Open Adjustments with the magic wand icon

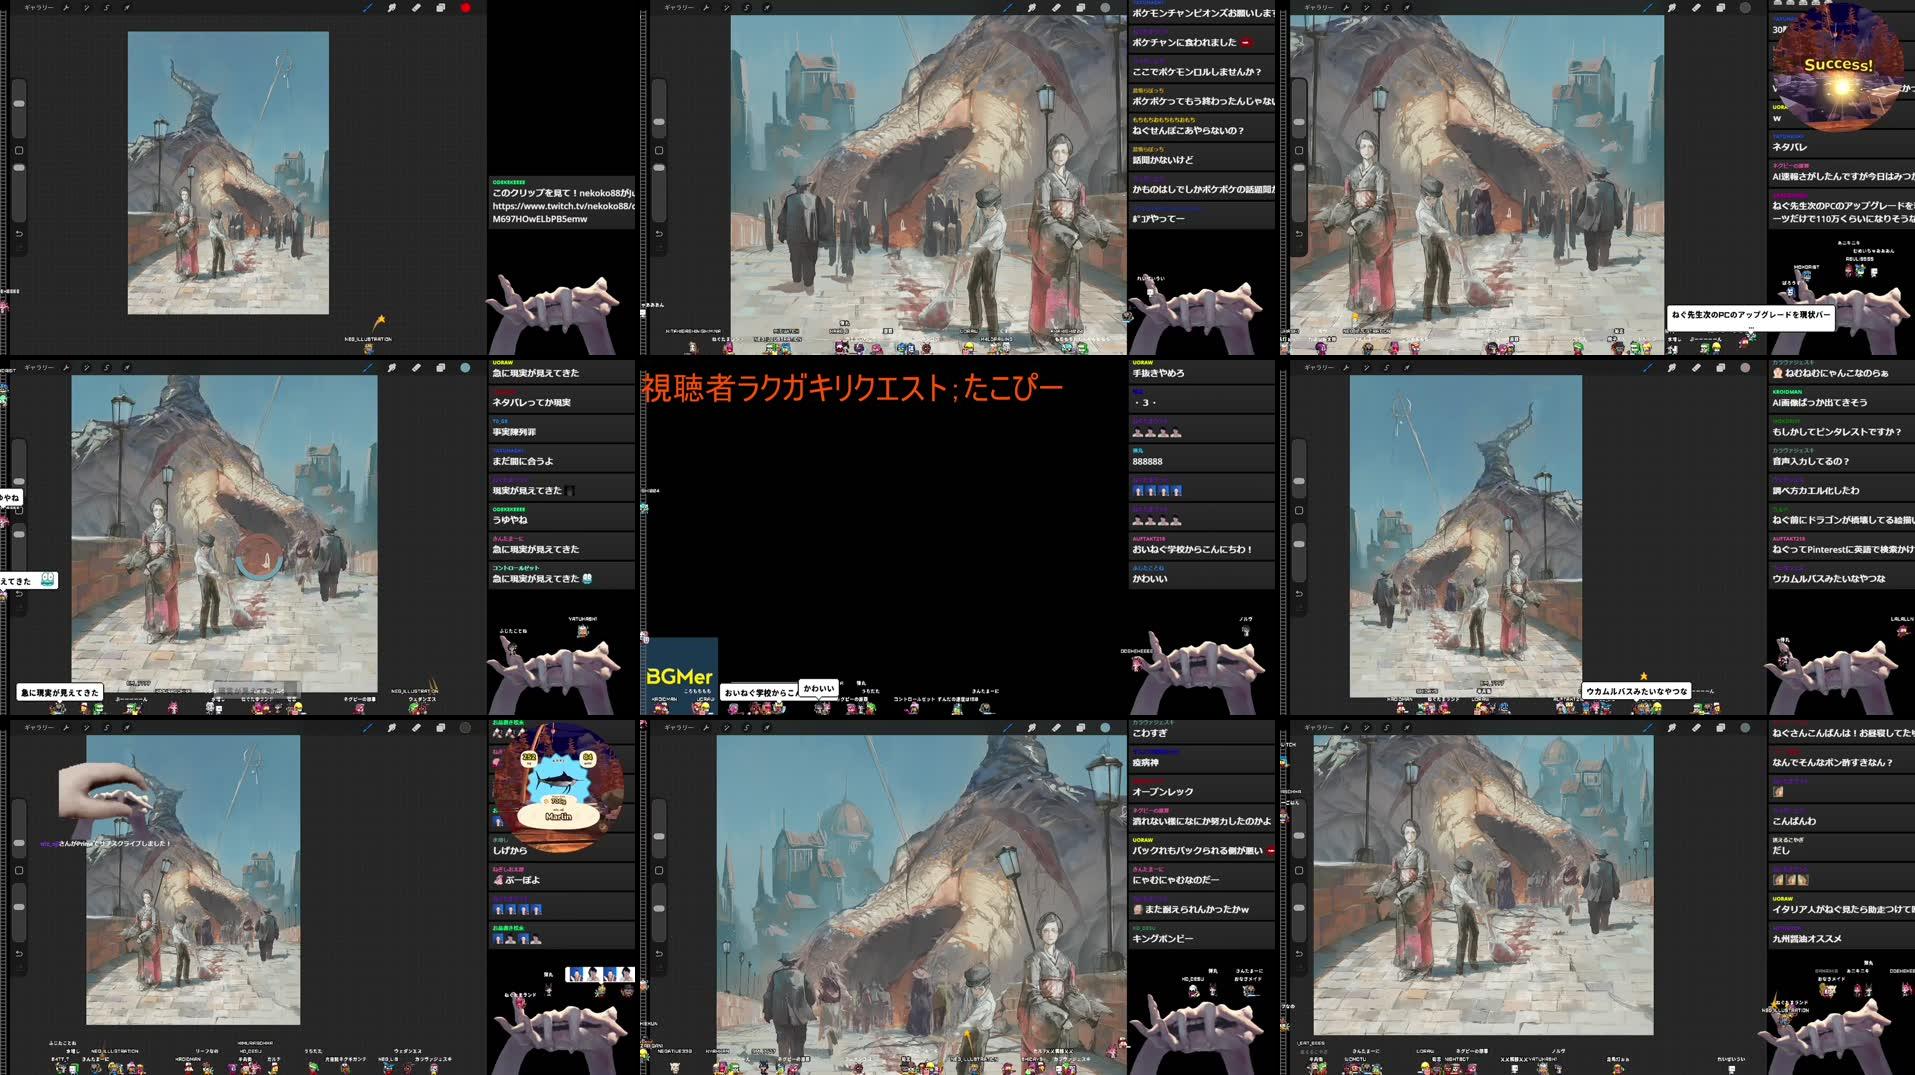point(85,7)
